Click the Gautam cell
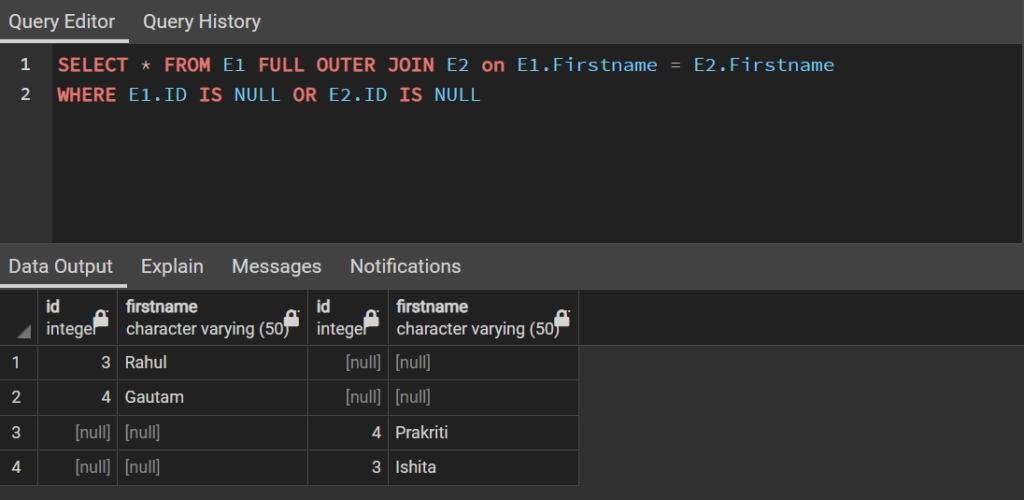 pyautogui.click(x=212, y=397)
